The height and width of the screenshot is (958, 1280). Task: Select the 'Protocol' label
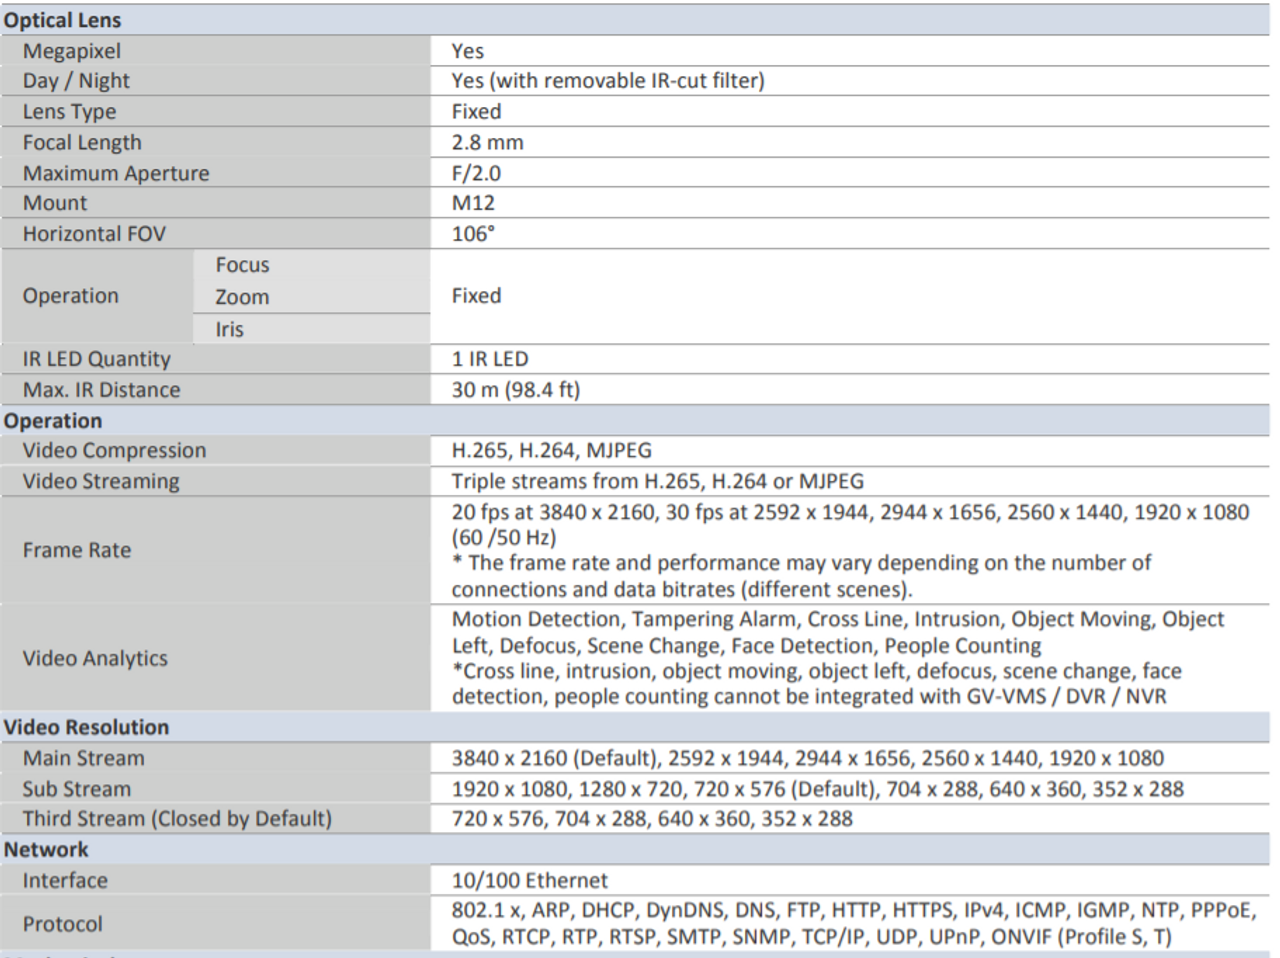pyautogui.click(x=62, y=924)
